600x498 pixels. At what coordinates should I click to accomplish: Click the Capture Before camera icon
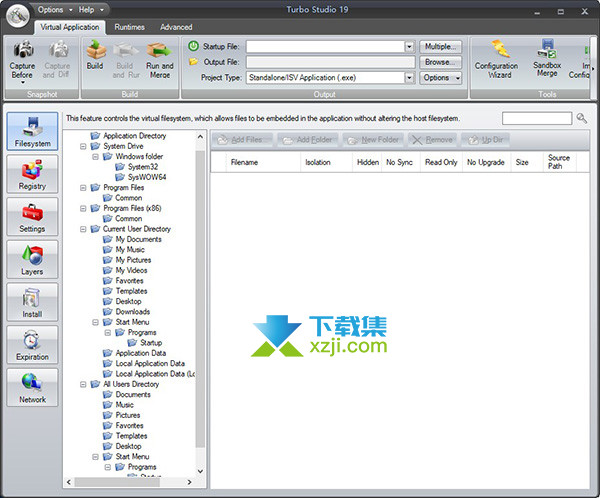23,50
